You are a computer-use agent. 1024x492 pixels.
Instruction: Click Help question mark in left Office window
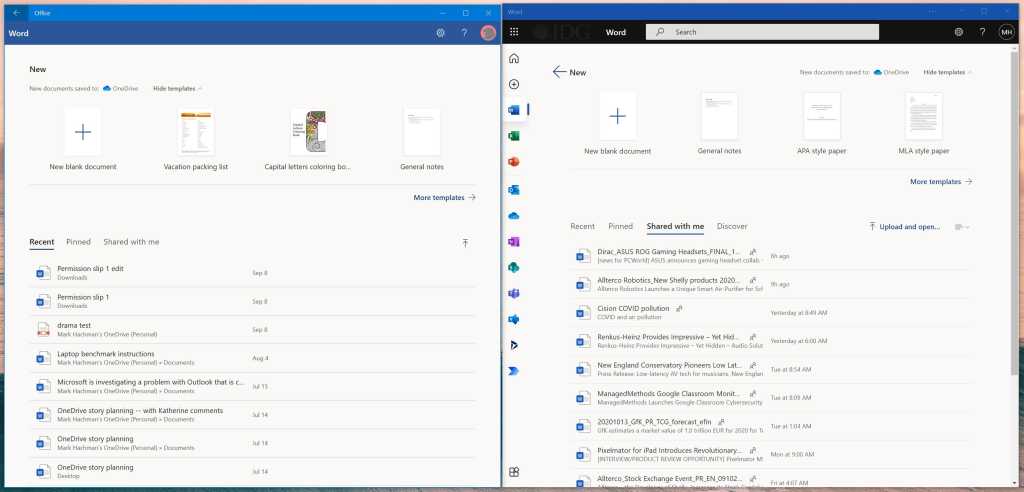(x=464, y=33)
